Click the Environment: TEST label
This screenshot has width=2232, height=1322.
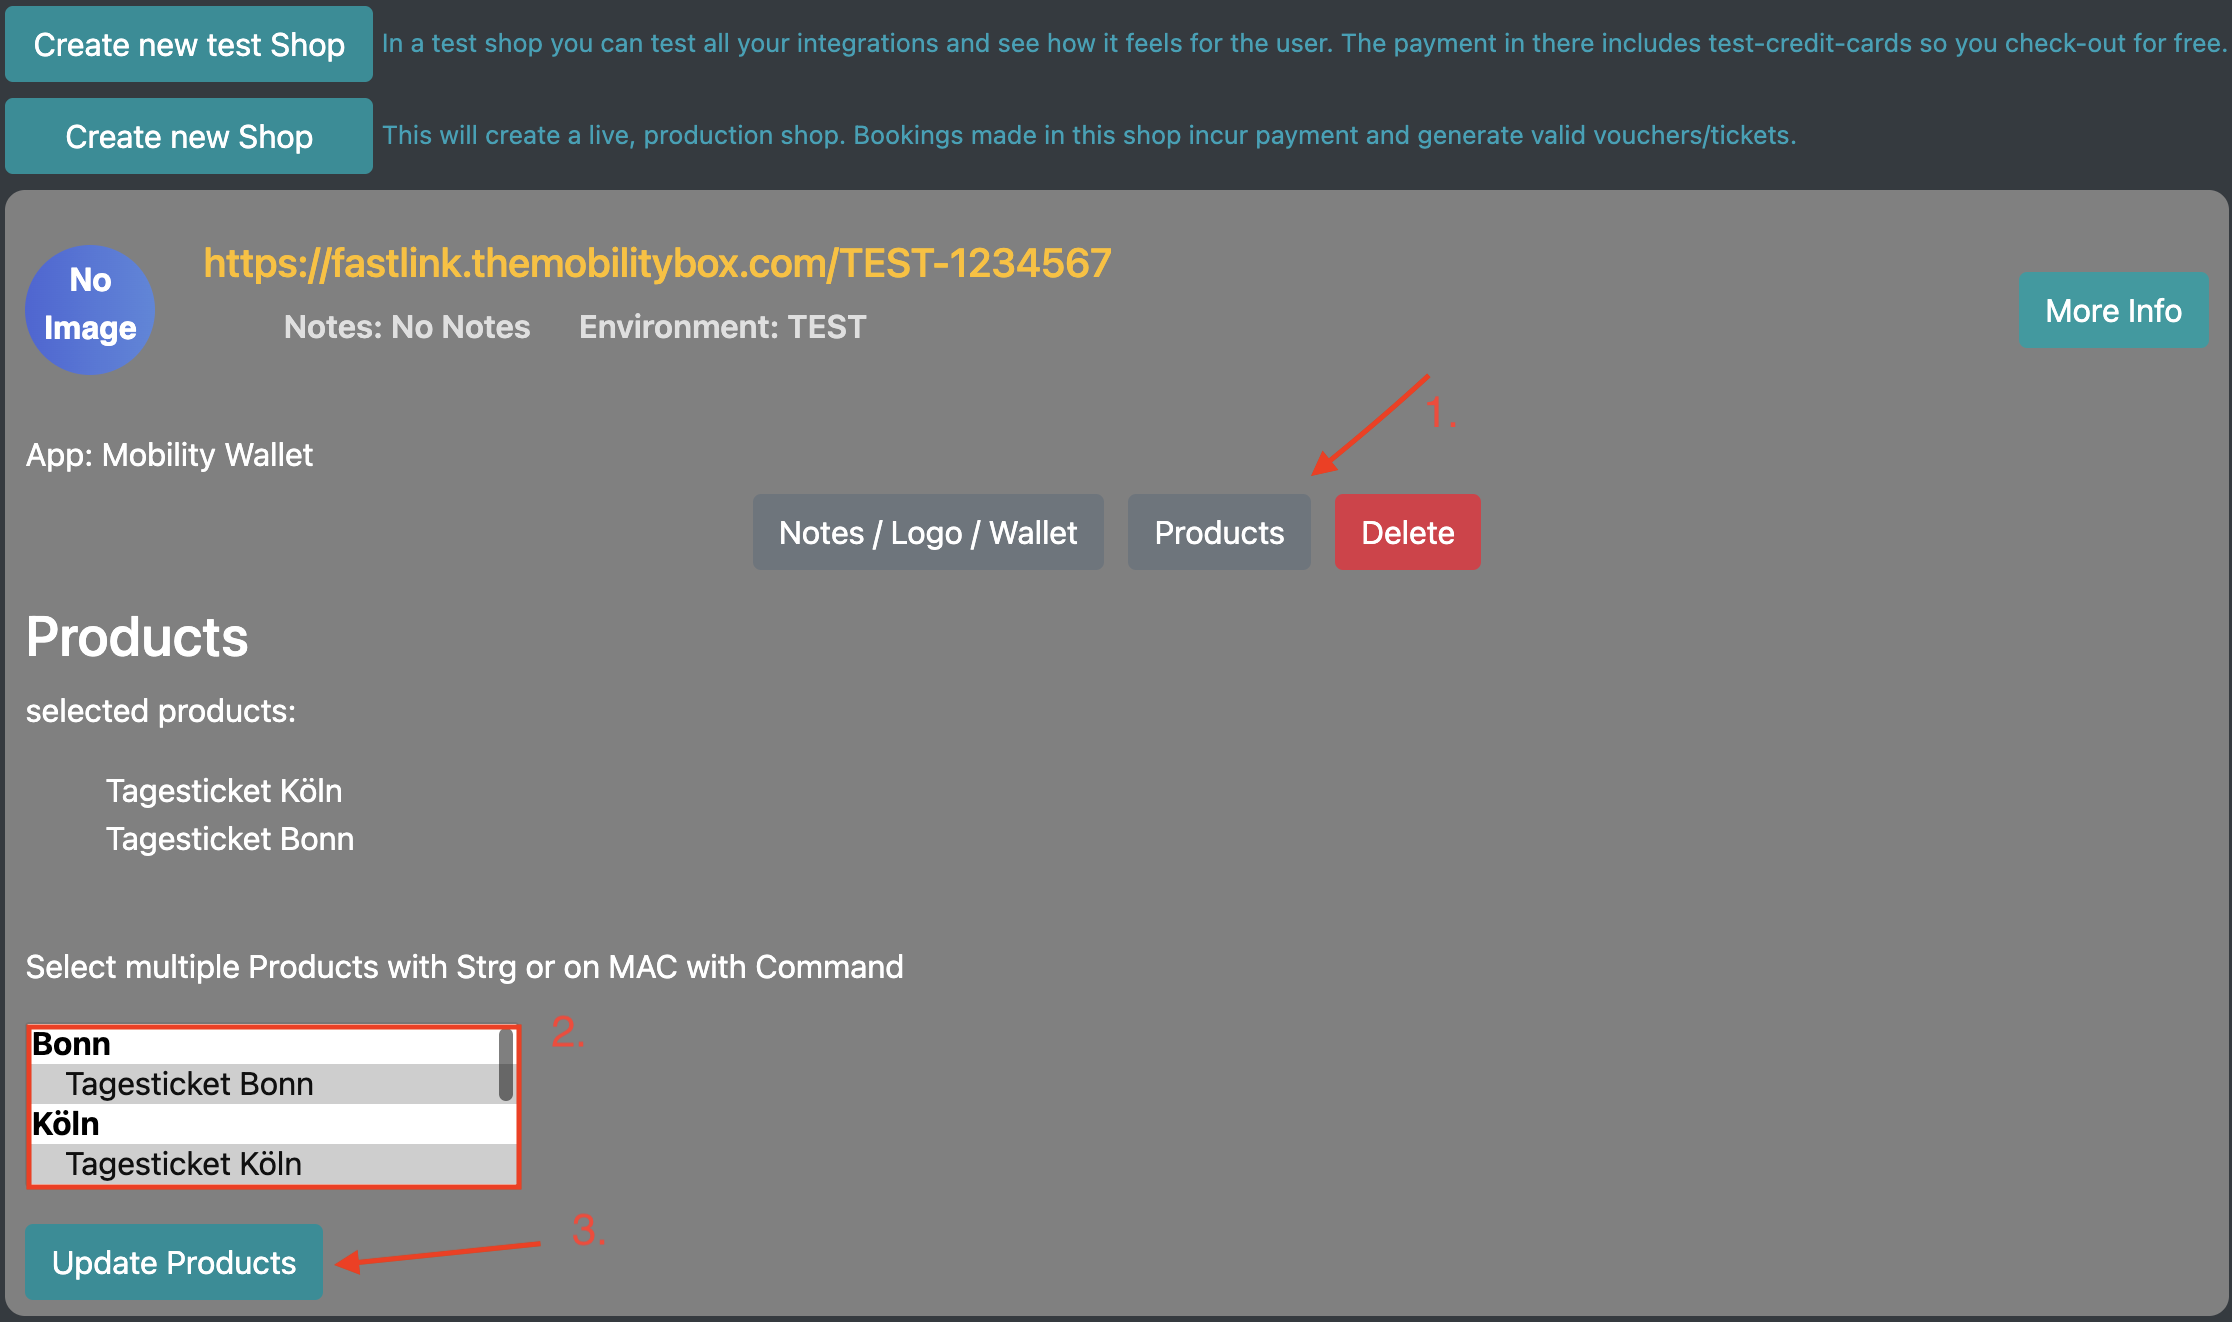(722, 327)
